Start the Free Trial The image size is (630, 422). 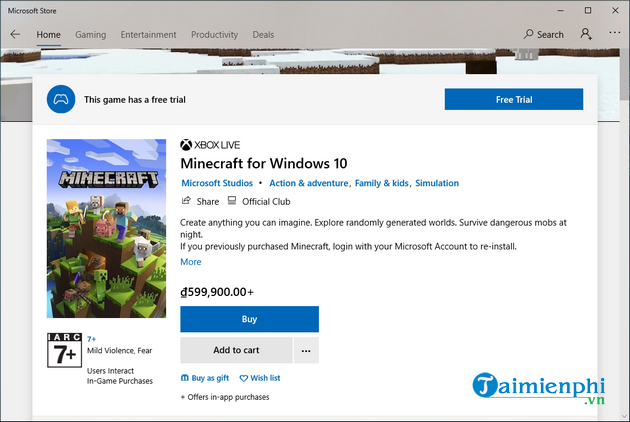coord(514,99)
